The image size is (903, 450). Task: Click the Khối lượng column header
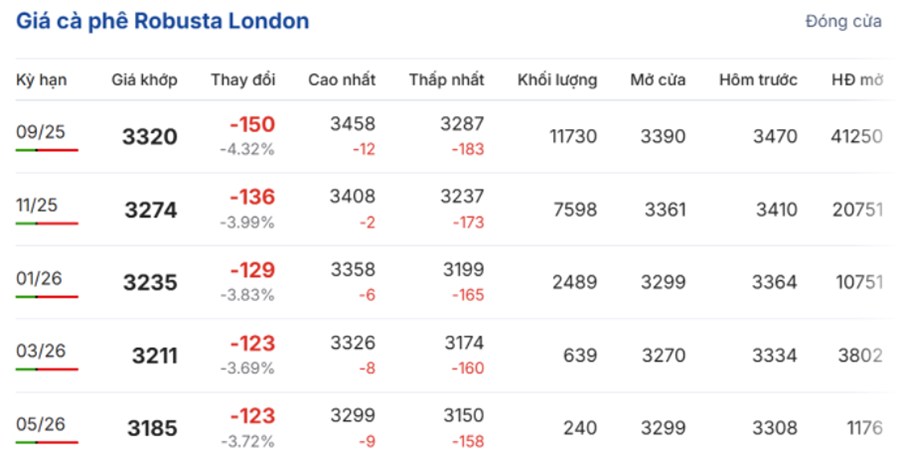point(557,80)
